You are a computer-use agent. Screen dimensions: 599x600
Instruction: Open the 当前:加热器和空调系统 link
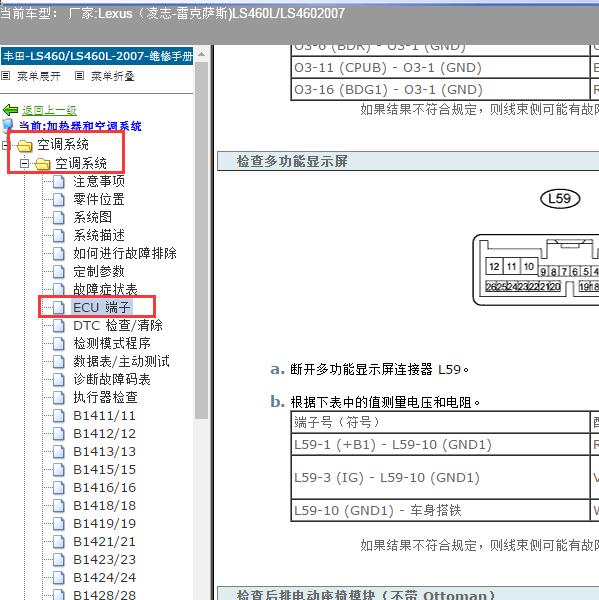[80, 126]
